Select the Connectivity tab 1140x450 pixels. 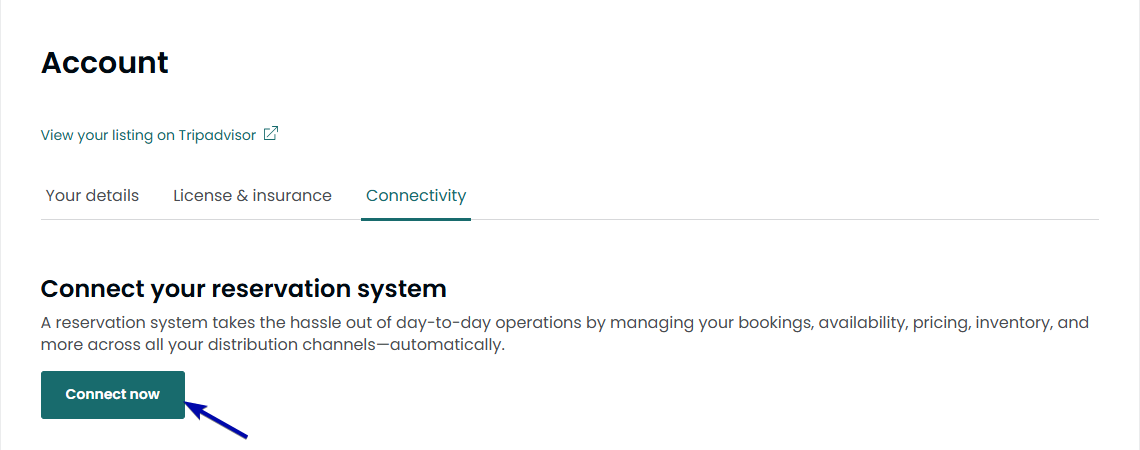416,195
